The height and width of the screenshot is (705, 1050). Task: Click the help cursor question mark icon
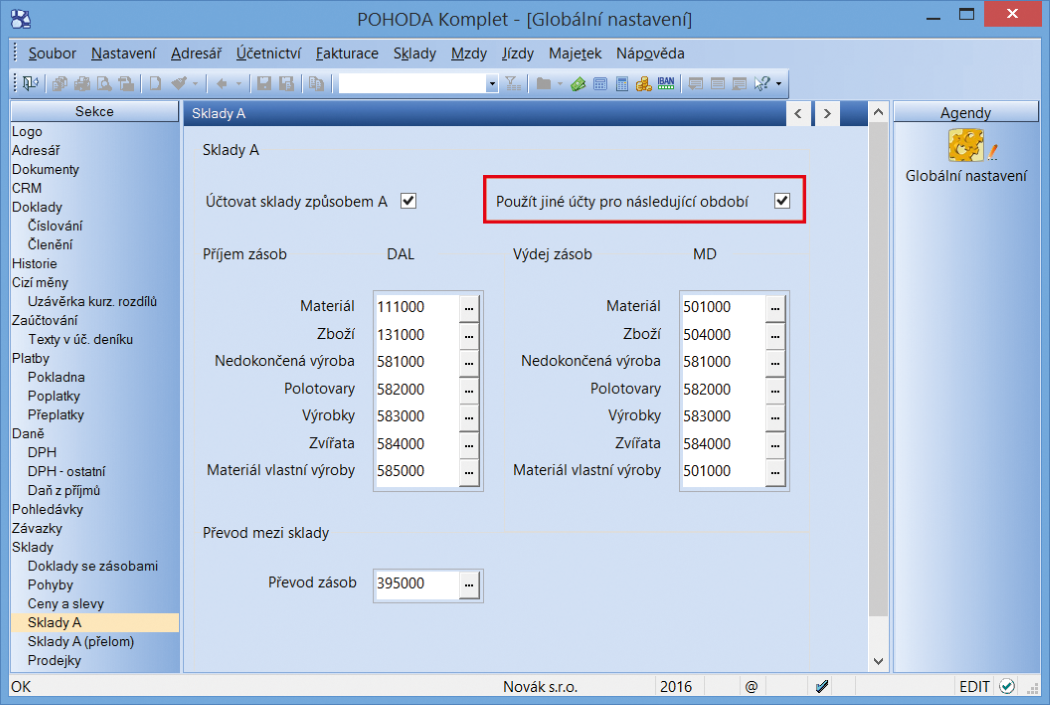pyautogui.click(x=762, y=84)
